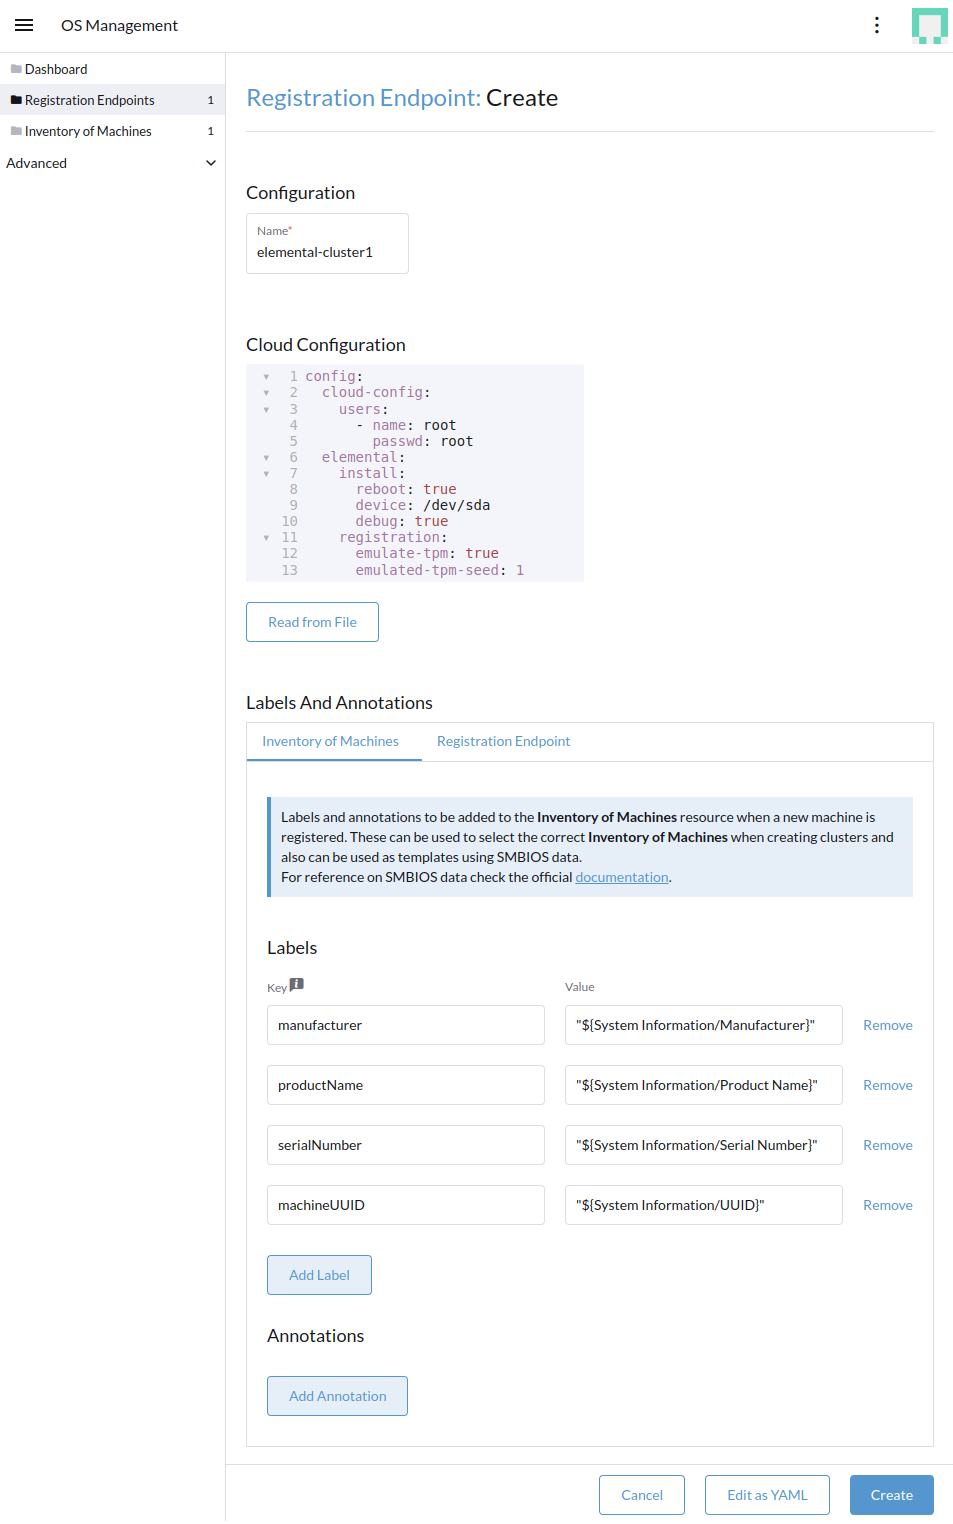Click the Inventory of Machines folder icon
Viewport: 953px width, 1524px height.
pos(16,131)
